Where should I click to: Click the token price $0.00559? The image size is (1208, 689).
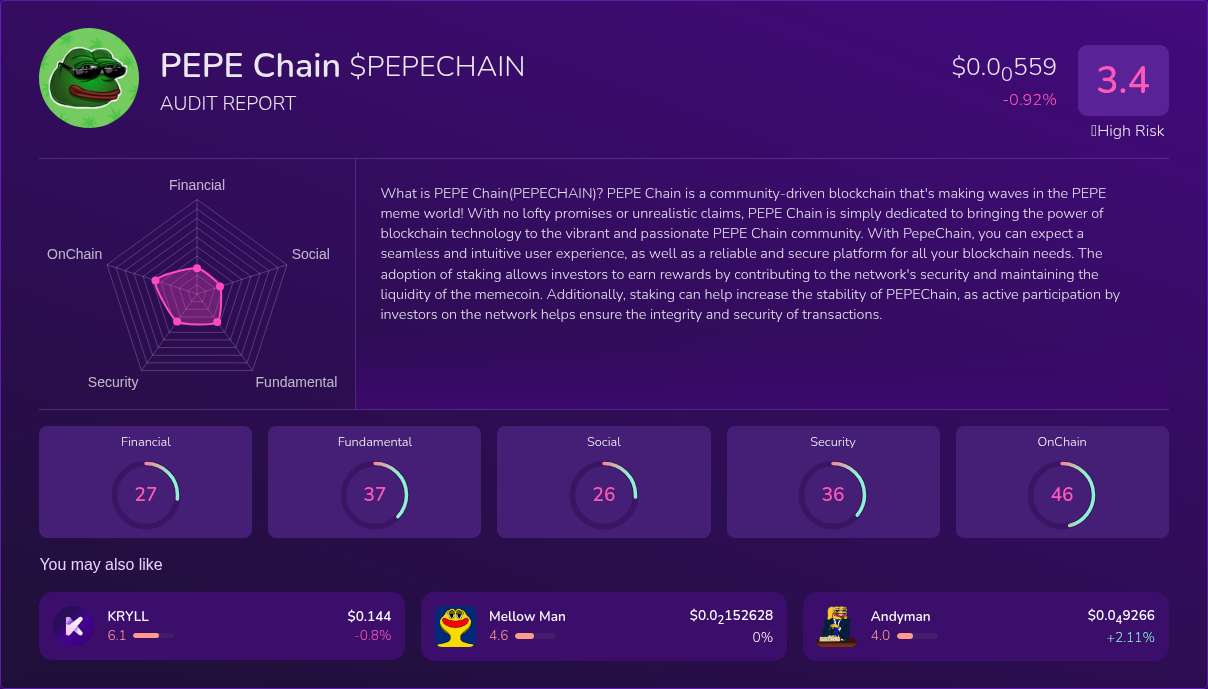coord(1004,66)
